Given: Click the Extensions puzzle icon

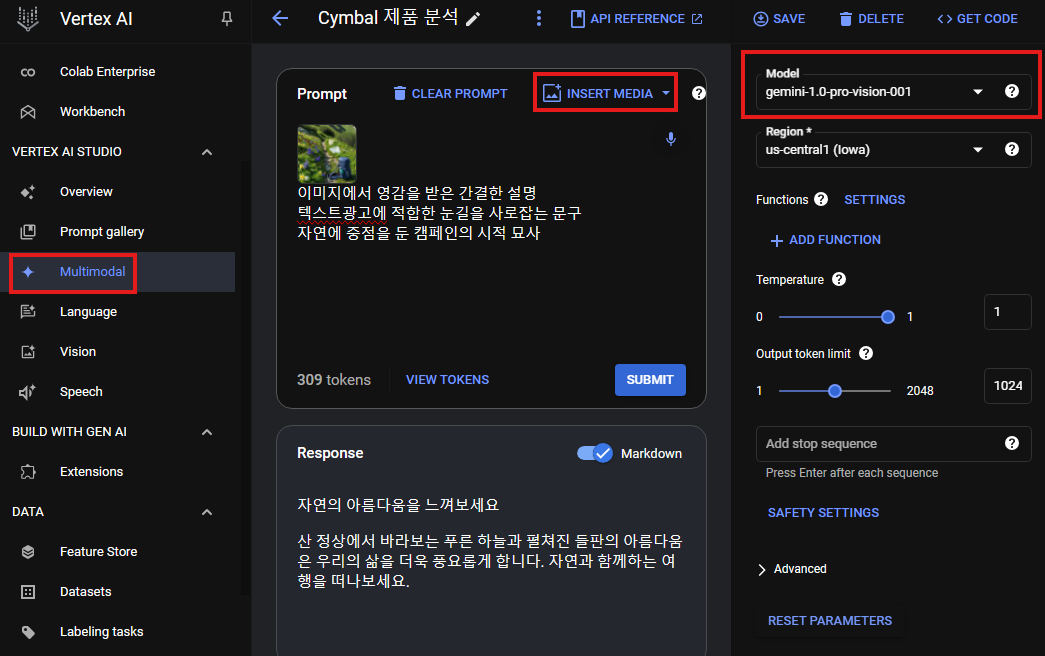Looking at the screenshot, I should point(28,472).
